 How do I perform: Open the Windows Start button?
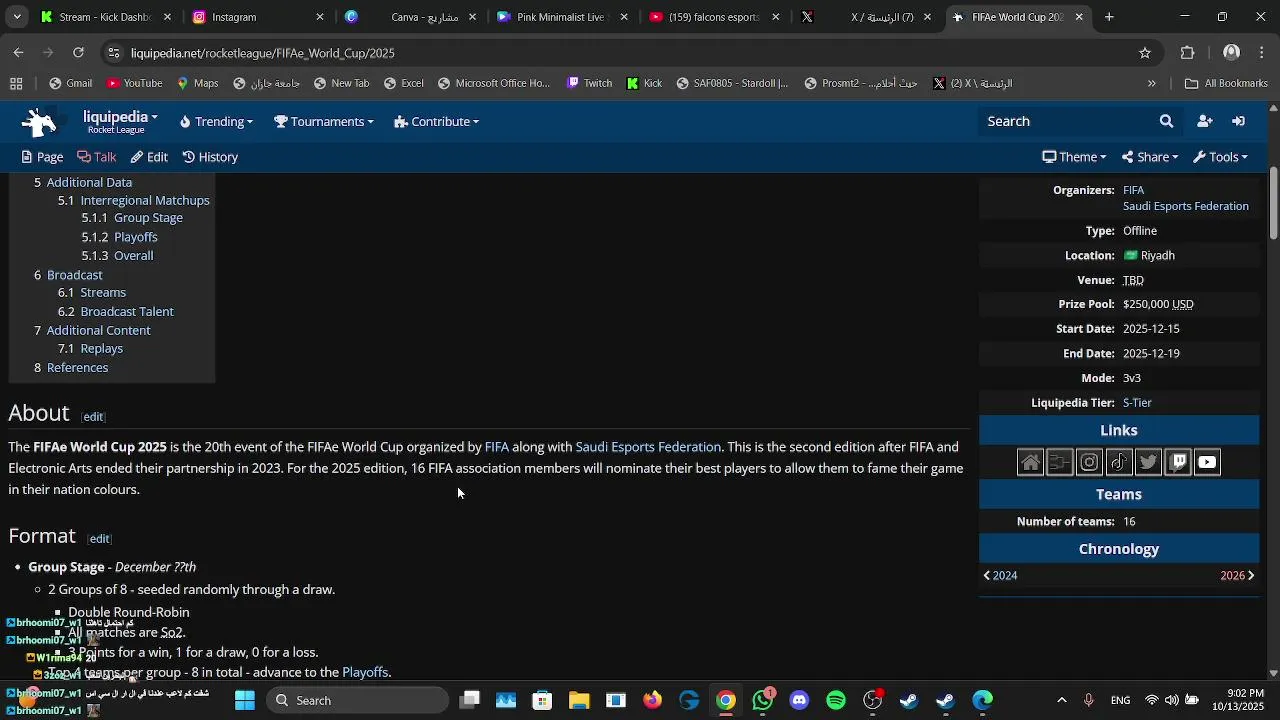click(x=245, y=700)
